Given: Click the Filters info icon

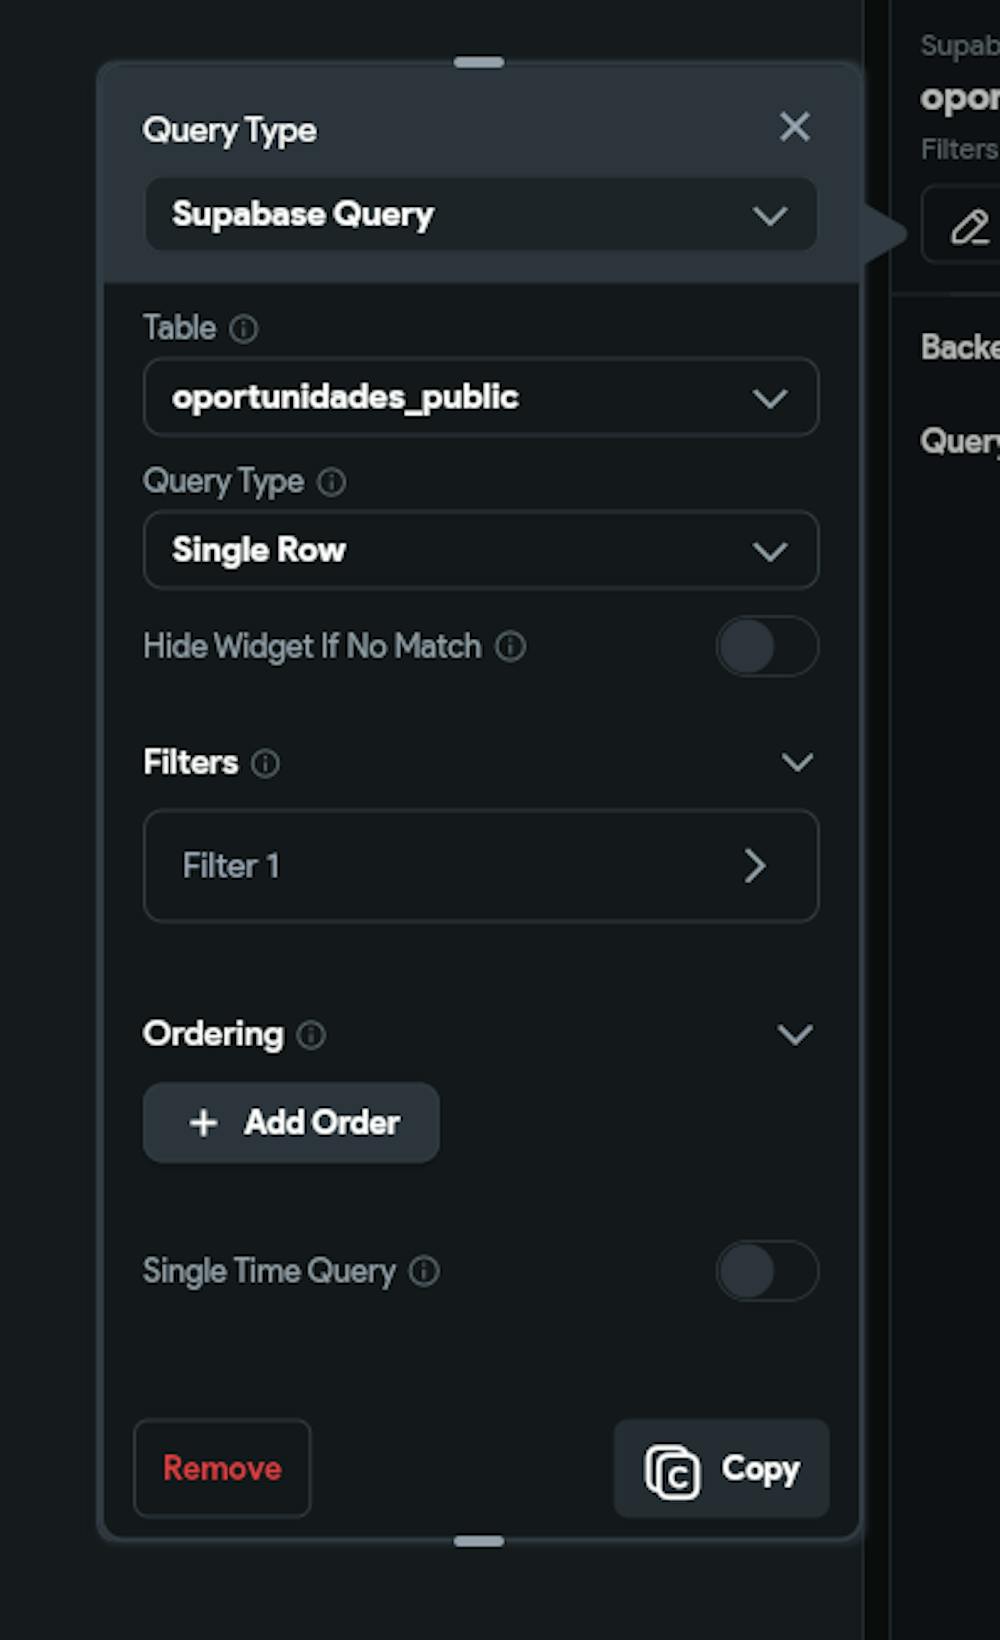Looking at the screenshot, I should [x=265, y=764].
